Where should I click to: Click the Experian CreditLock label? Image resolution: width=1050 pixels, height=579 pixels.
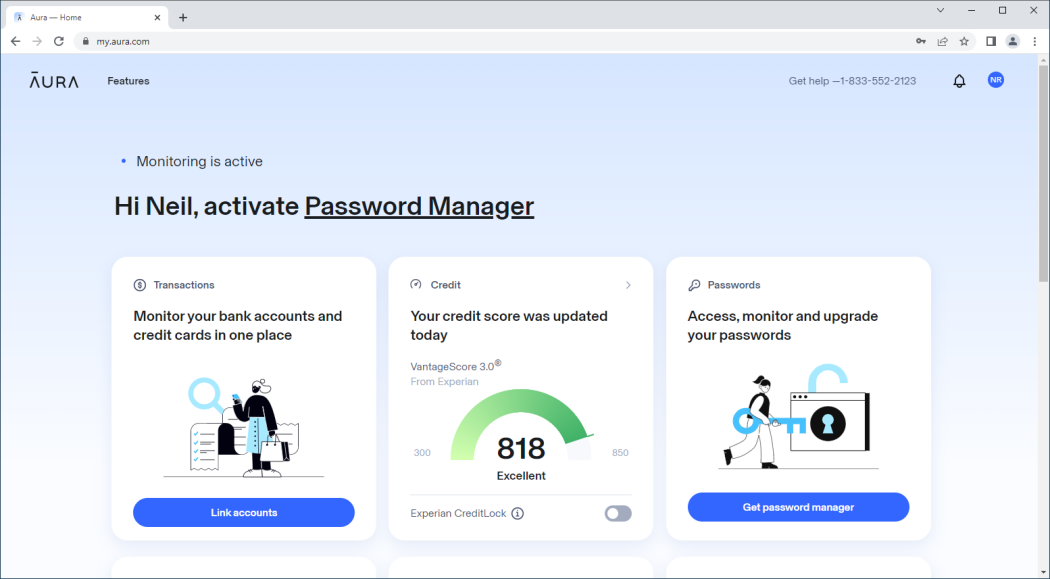coord(458,513)
